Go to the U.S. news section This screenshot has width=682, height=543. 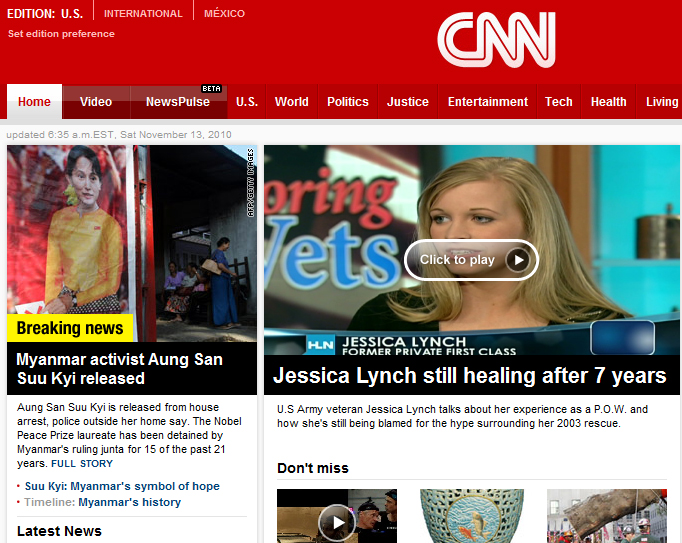pyautogui.click(x=247, y=102)
